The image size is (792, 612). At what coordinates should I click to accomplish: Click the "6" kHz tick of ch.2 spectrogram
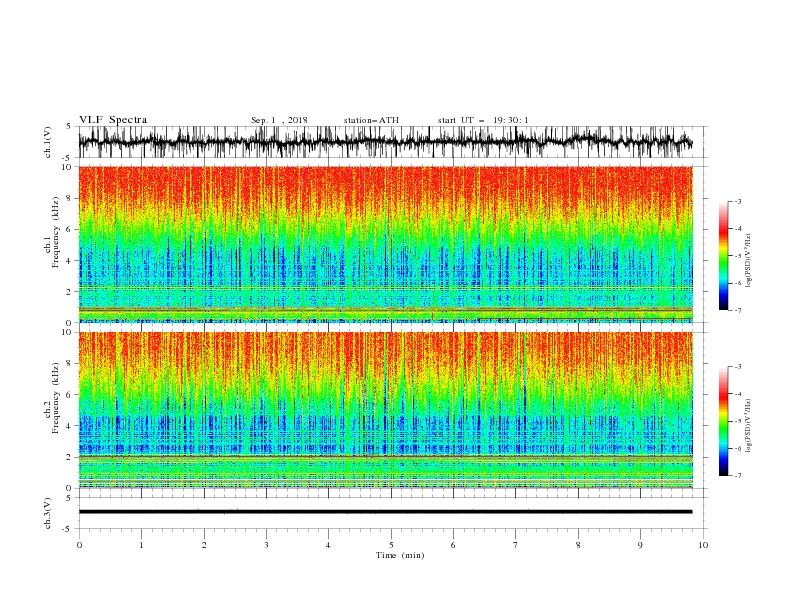[x=69, y=395]
